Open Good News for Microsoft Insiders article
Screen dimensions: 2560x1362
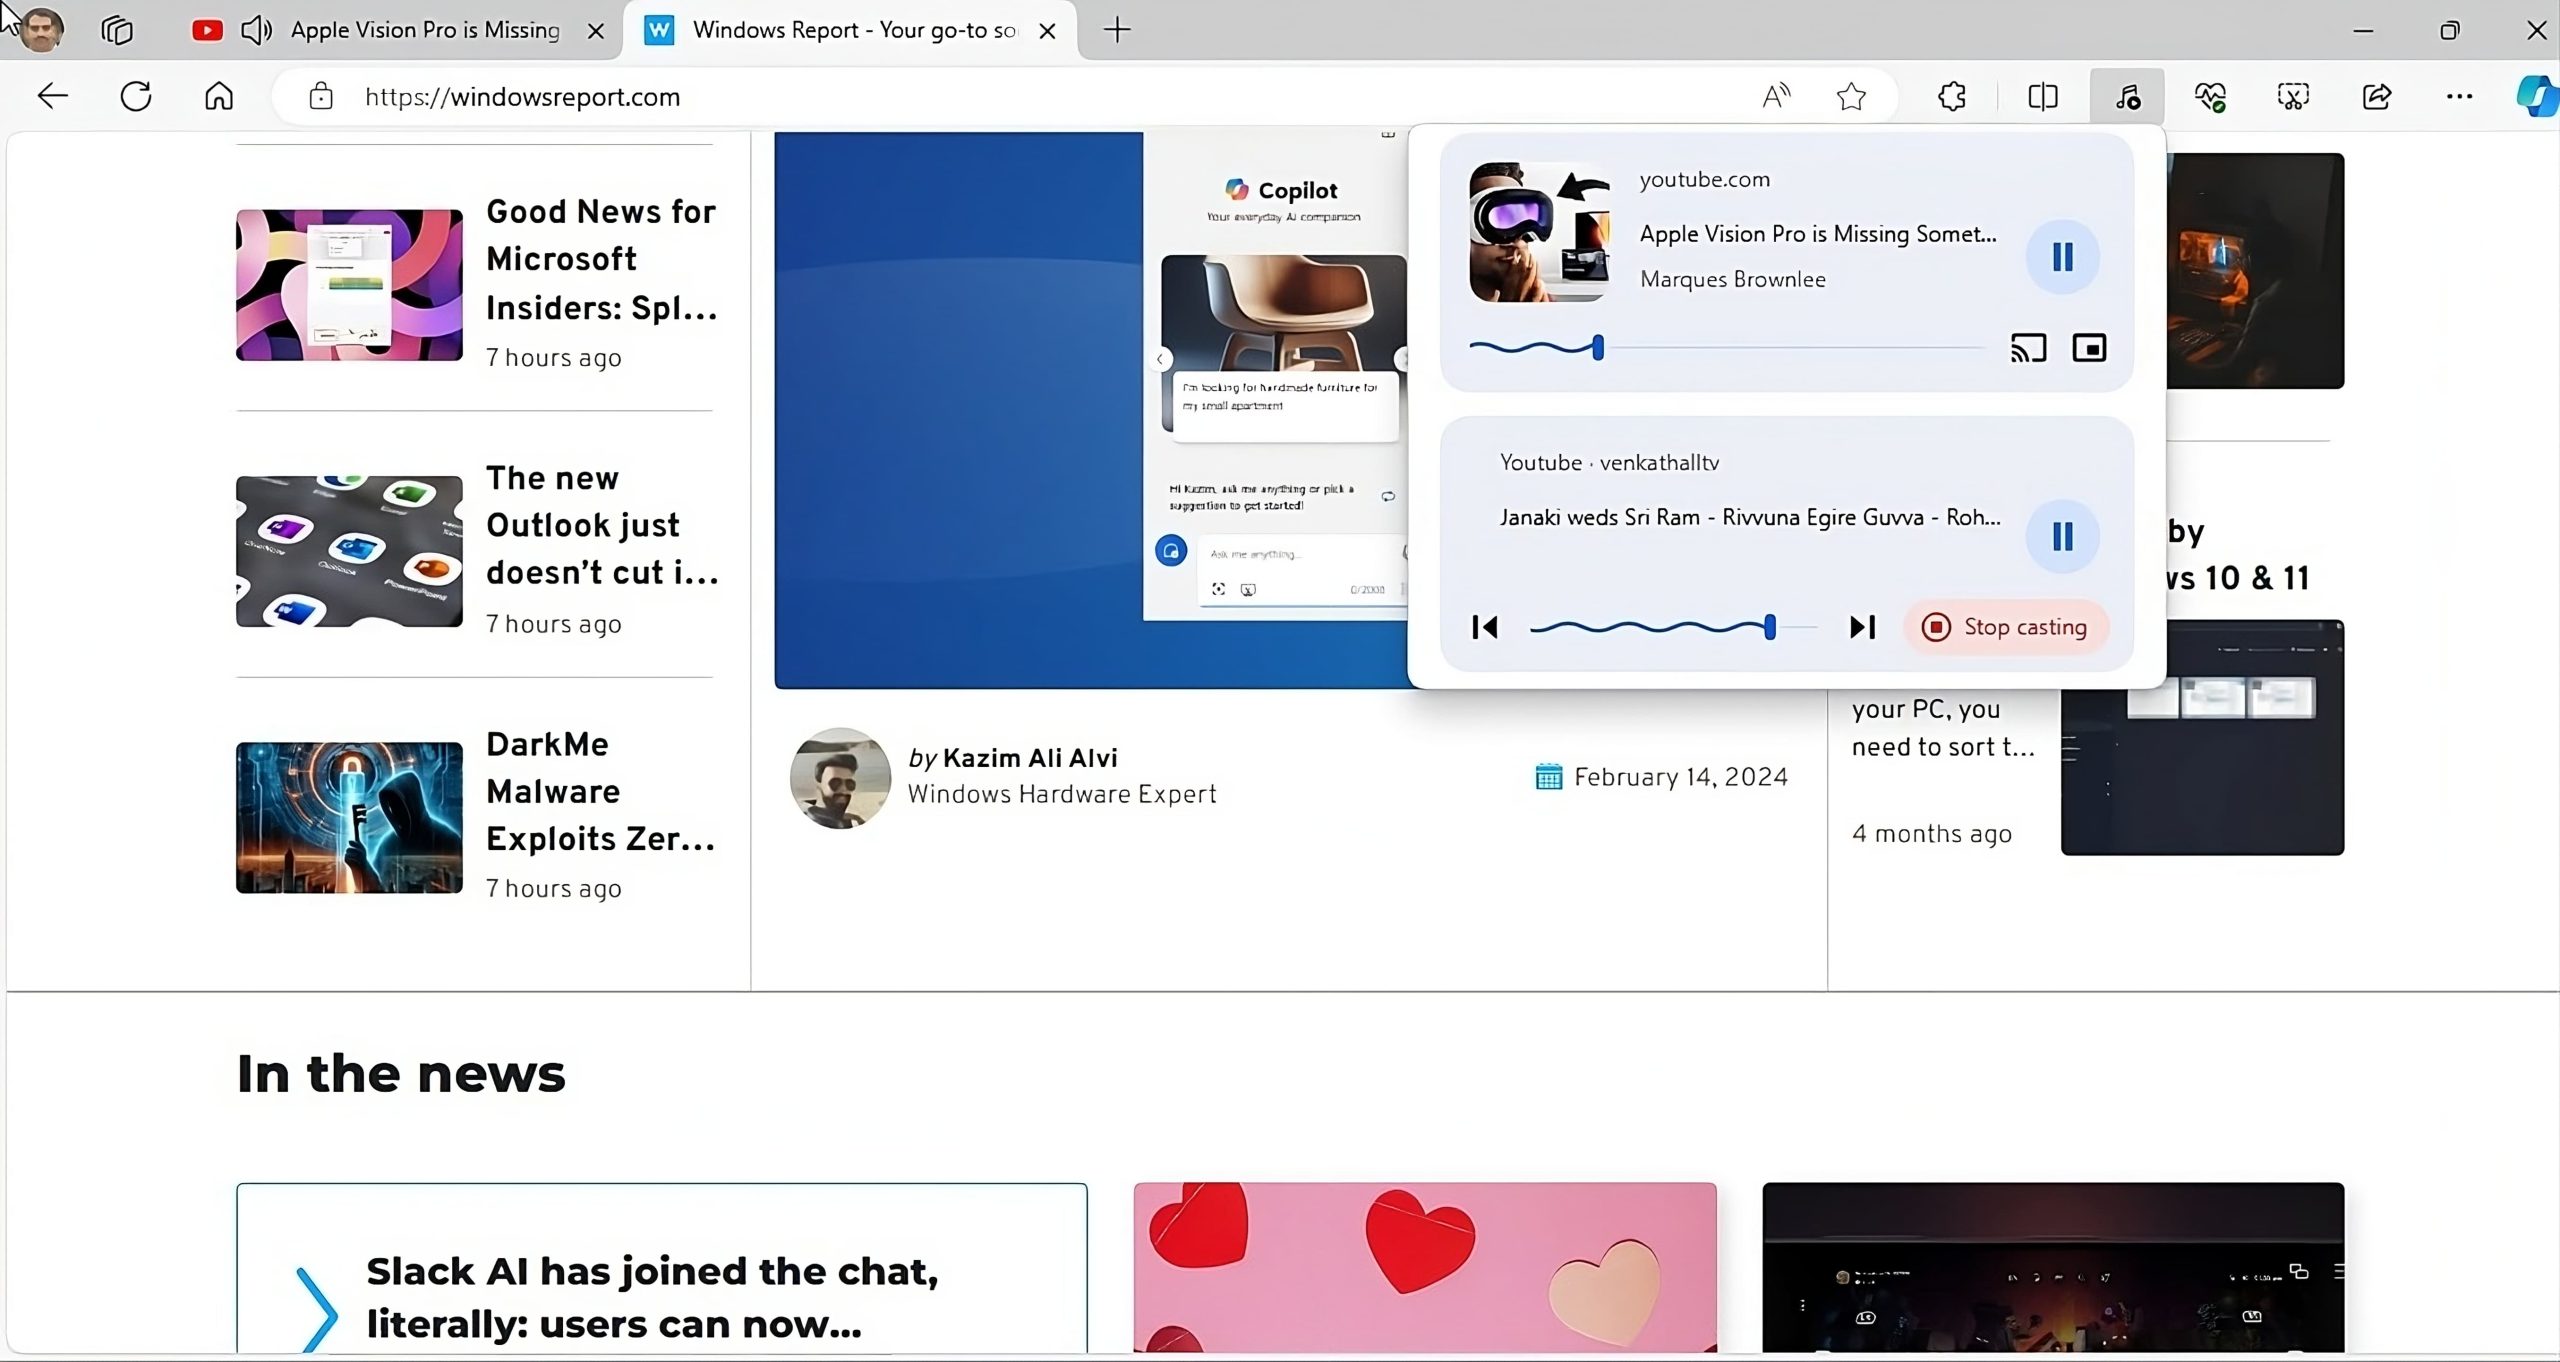click(602, 259)
